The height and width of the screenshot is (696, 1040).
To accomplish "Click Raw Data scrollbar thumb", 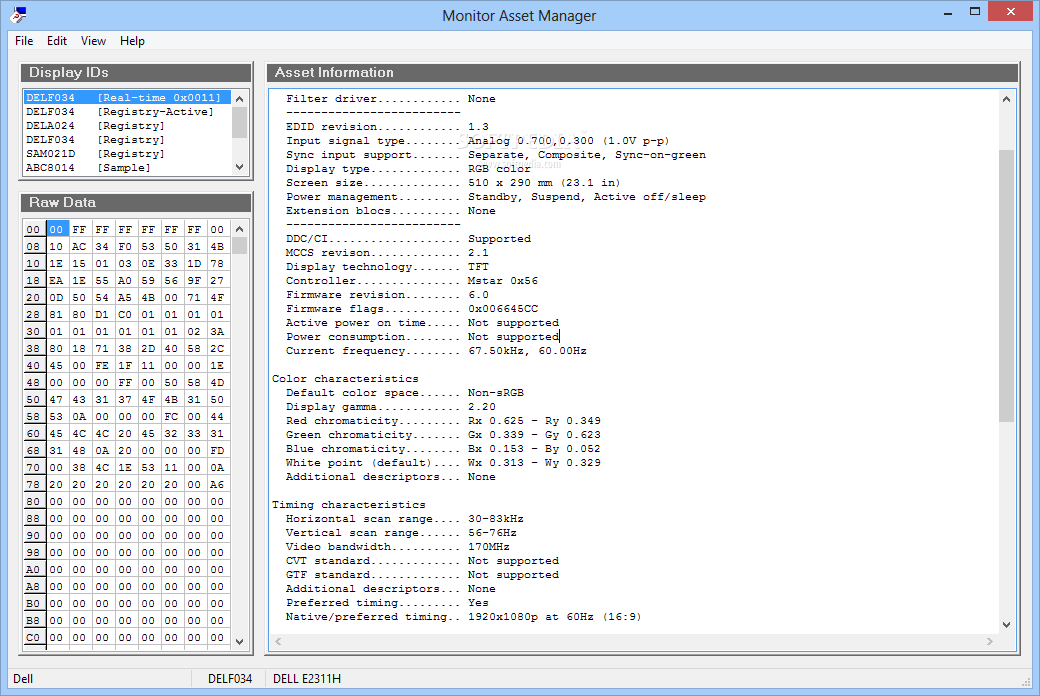I will (239, 245).
